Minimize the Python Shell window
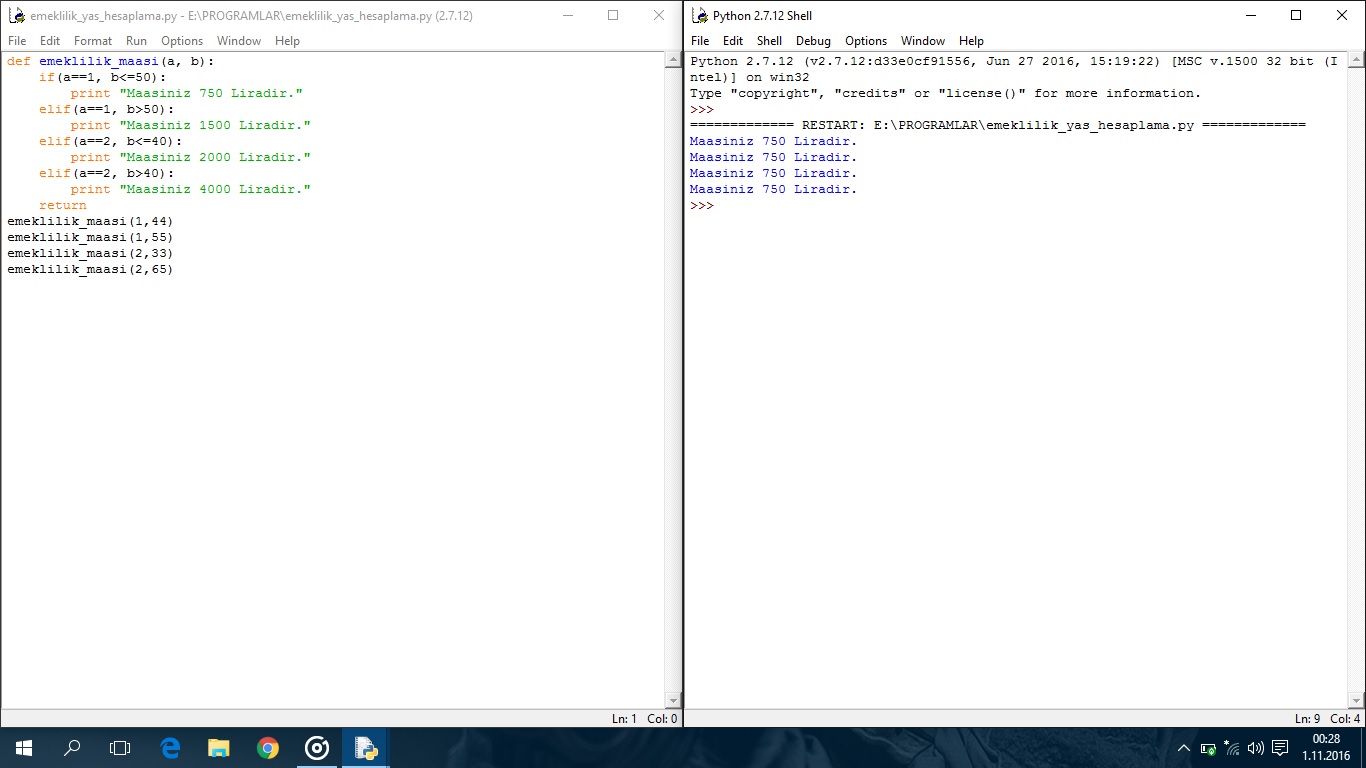This screenshot has height=768, width=1366. tap(1250, 16)
